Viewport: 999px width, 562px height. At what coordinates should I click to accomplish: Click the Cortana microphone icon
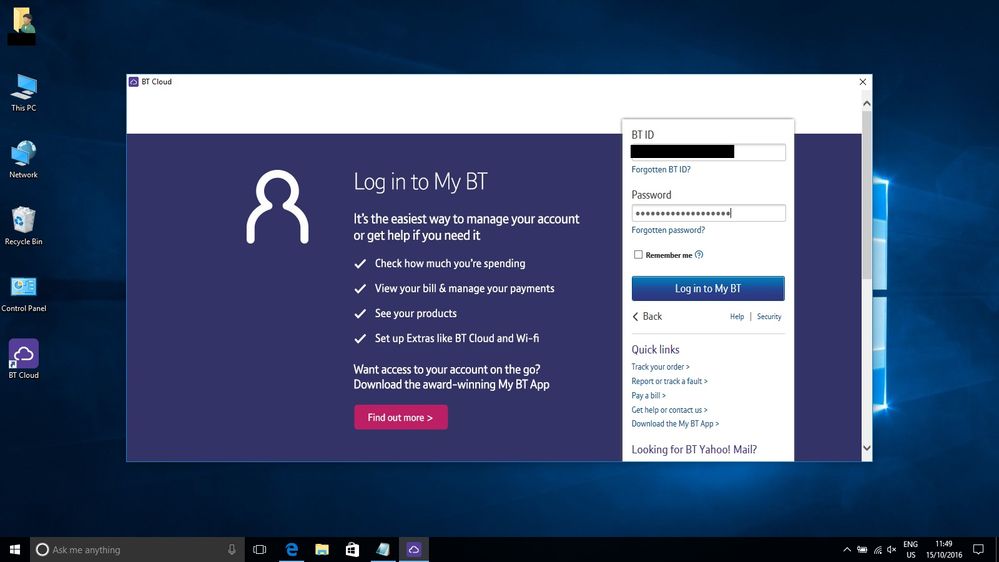point(232,549)
